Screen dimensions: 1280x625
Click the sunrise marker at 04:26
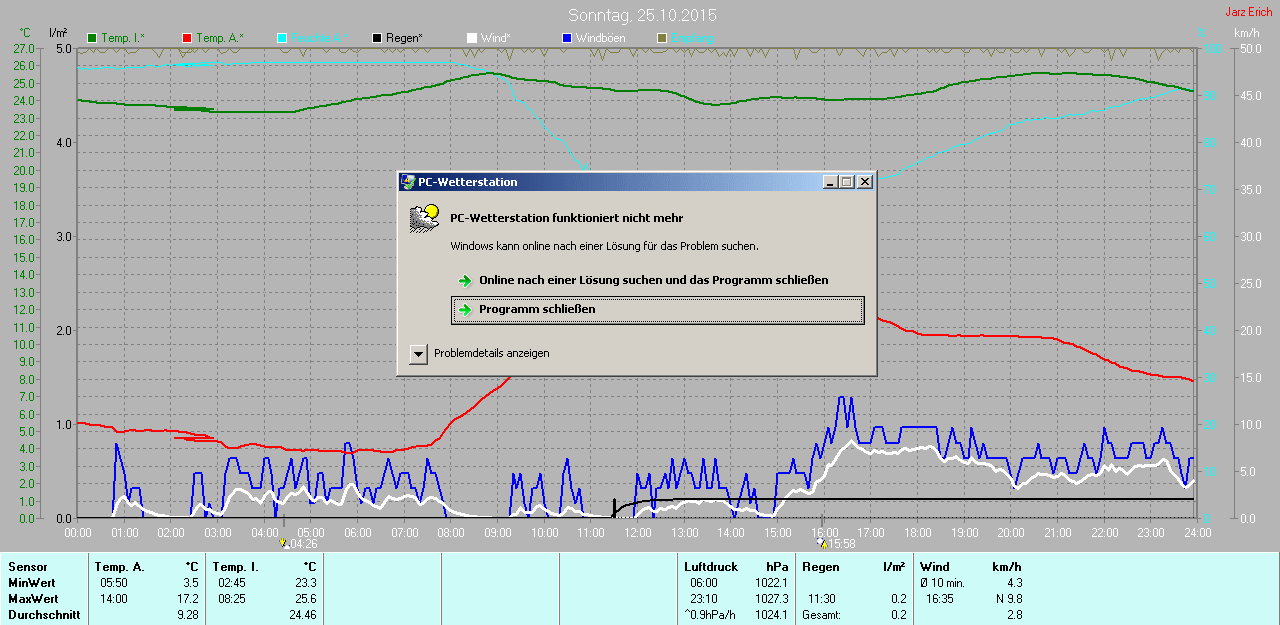coord(285,543)
